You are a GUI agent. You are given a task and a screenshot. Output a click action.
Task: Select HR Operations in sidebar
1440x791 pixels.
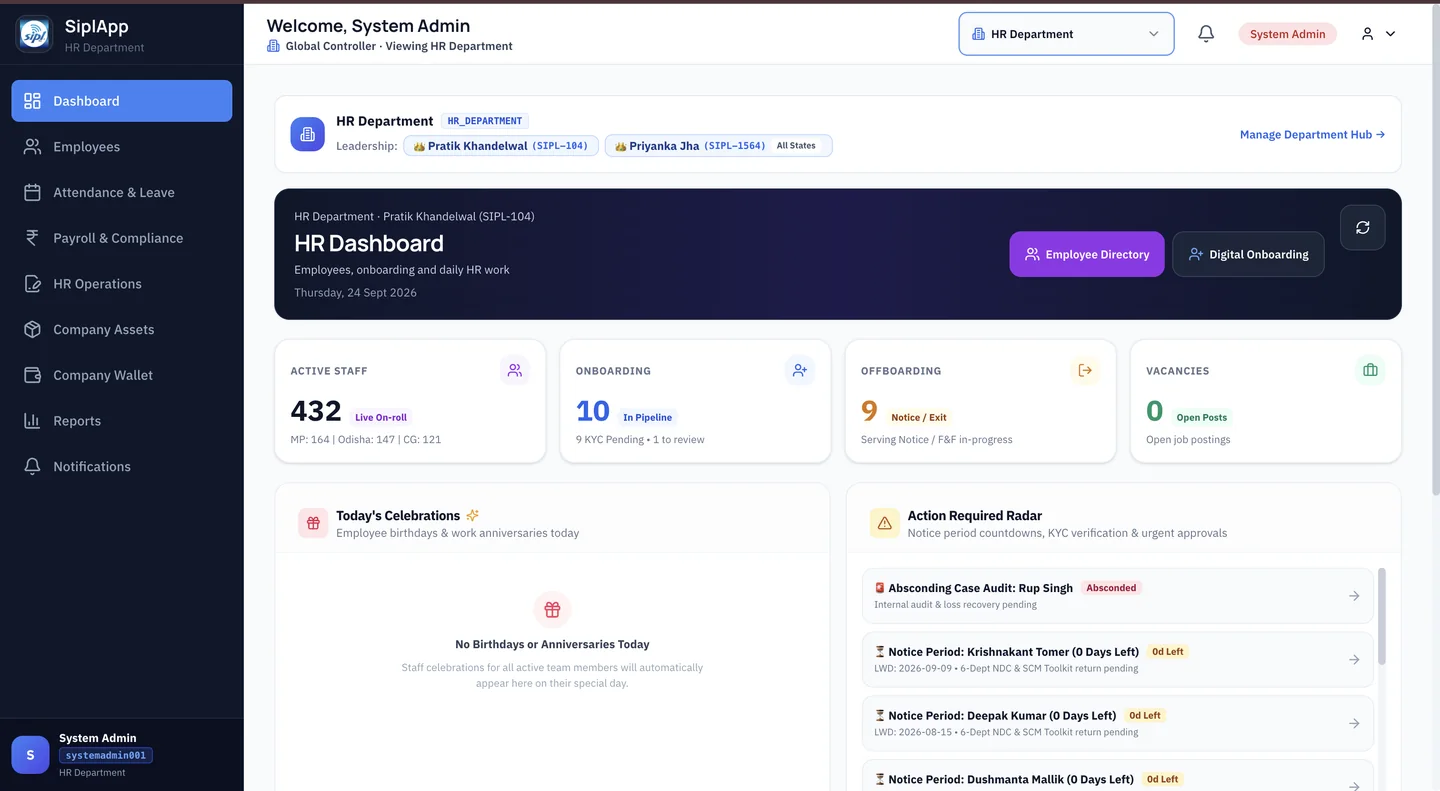pos(122,284)
